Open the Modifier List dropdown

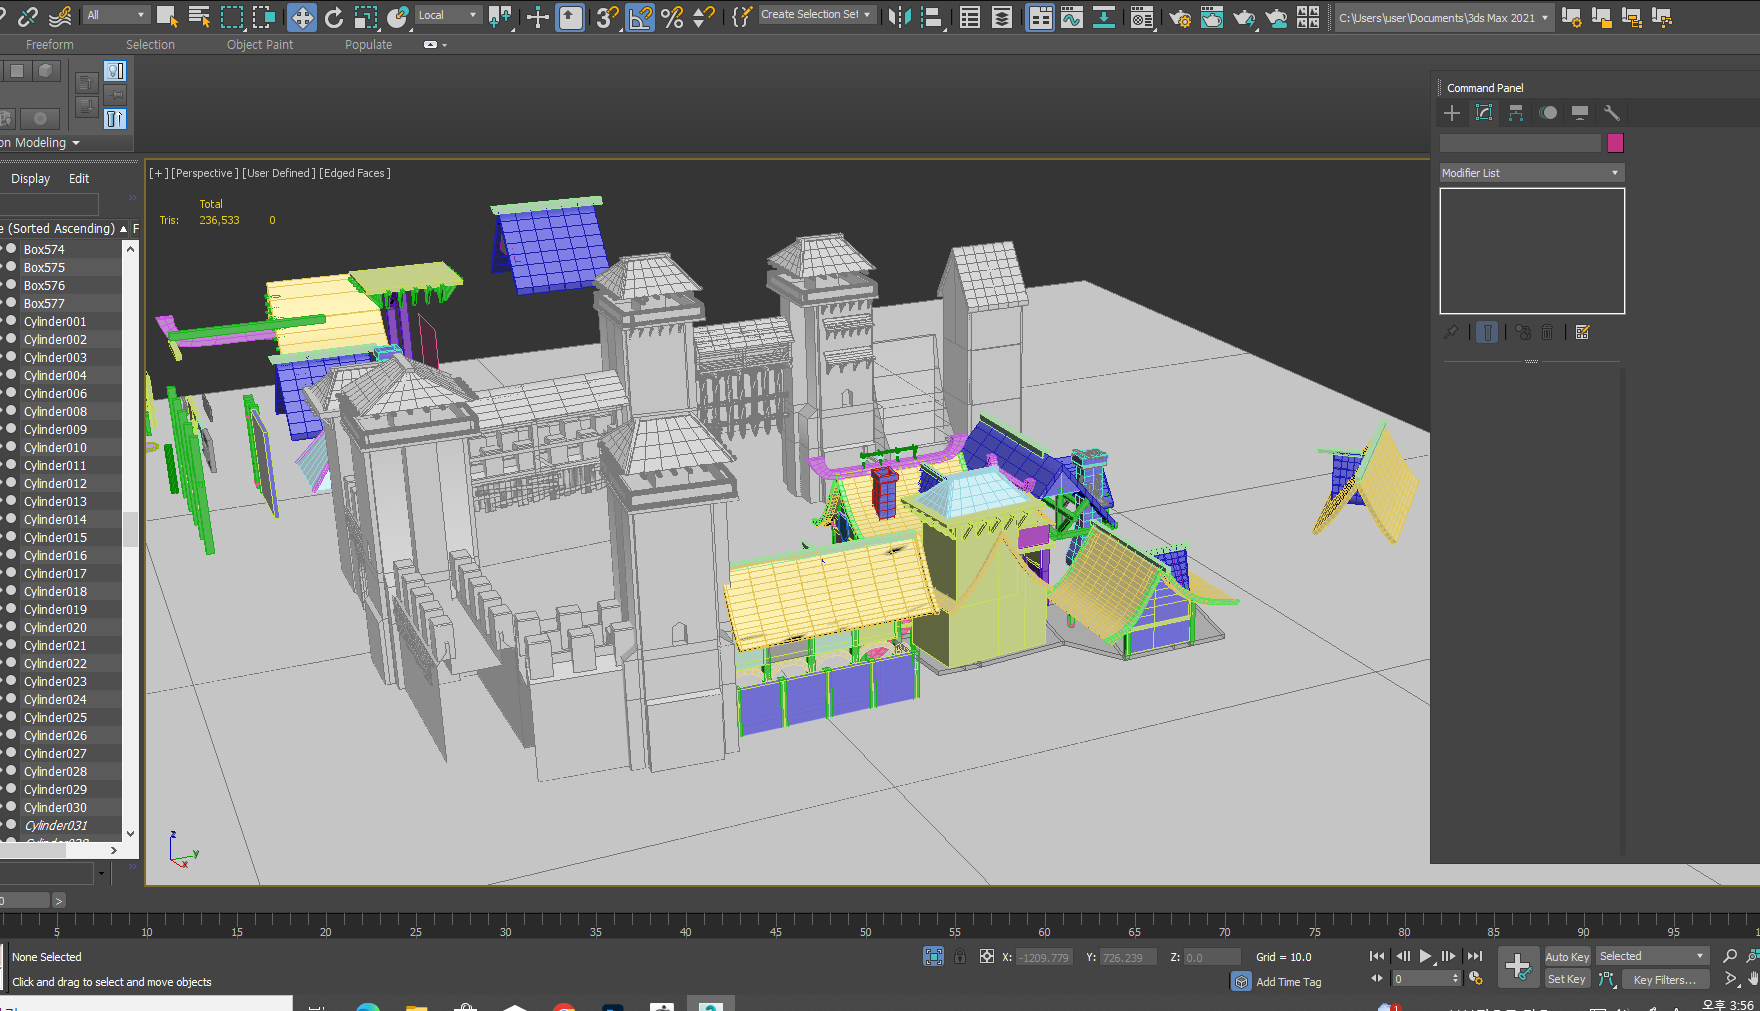1530,173
